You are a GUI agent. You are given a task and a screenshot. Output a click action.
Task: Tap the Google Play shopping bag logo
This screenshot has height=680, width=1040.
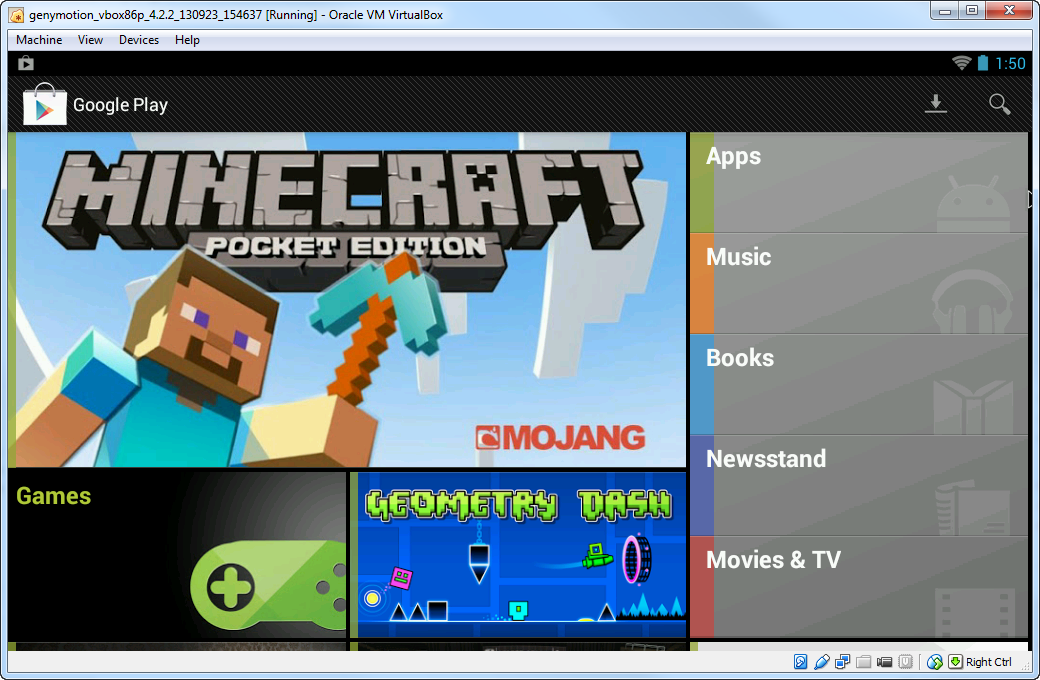pos(44,103)
